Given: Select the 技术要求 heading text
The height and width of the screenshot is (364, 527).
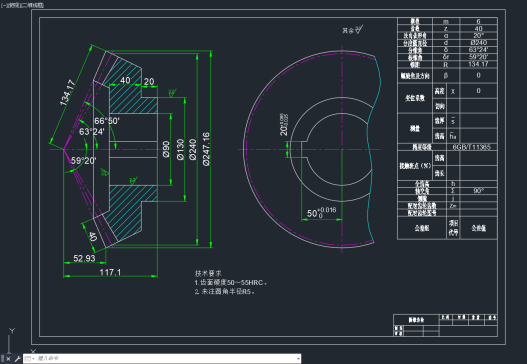Looking at the screenshot, I should coord(208,273).
